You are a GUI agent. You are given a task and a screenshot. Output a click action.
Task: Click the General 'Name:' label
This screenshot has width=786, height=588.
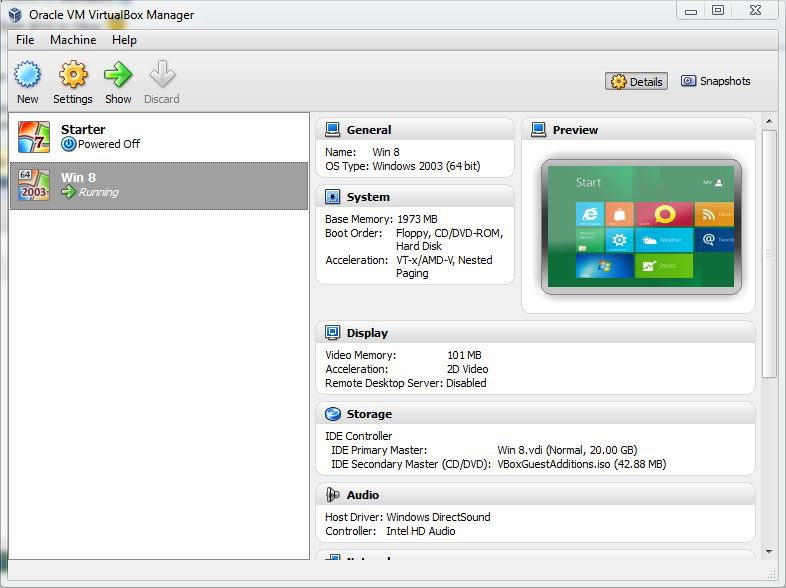click(340, 152)
